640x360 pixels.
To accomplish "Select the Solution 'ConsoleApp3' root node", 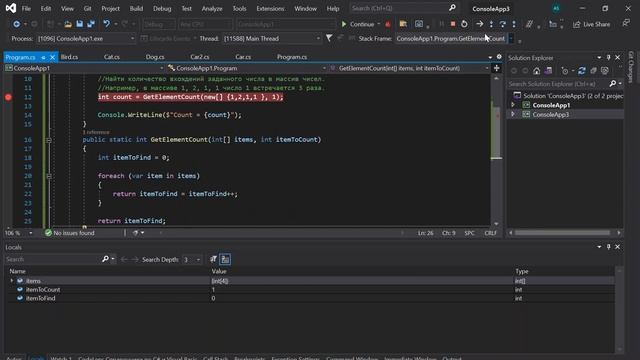I will pyautogui.click(x=568, y=96).
